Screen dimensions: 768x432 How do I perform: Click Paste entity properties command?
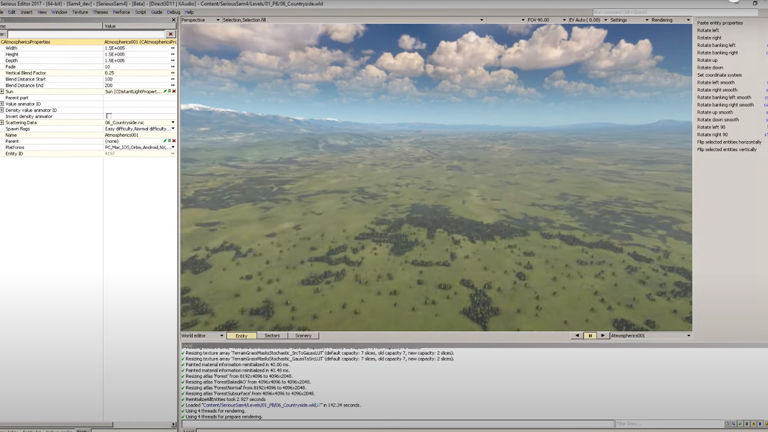click(x=720, y=23)
